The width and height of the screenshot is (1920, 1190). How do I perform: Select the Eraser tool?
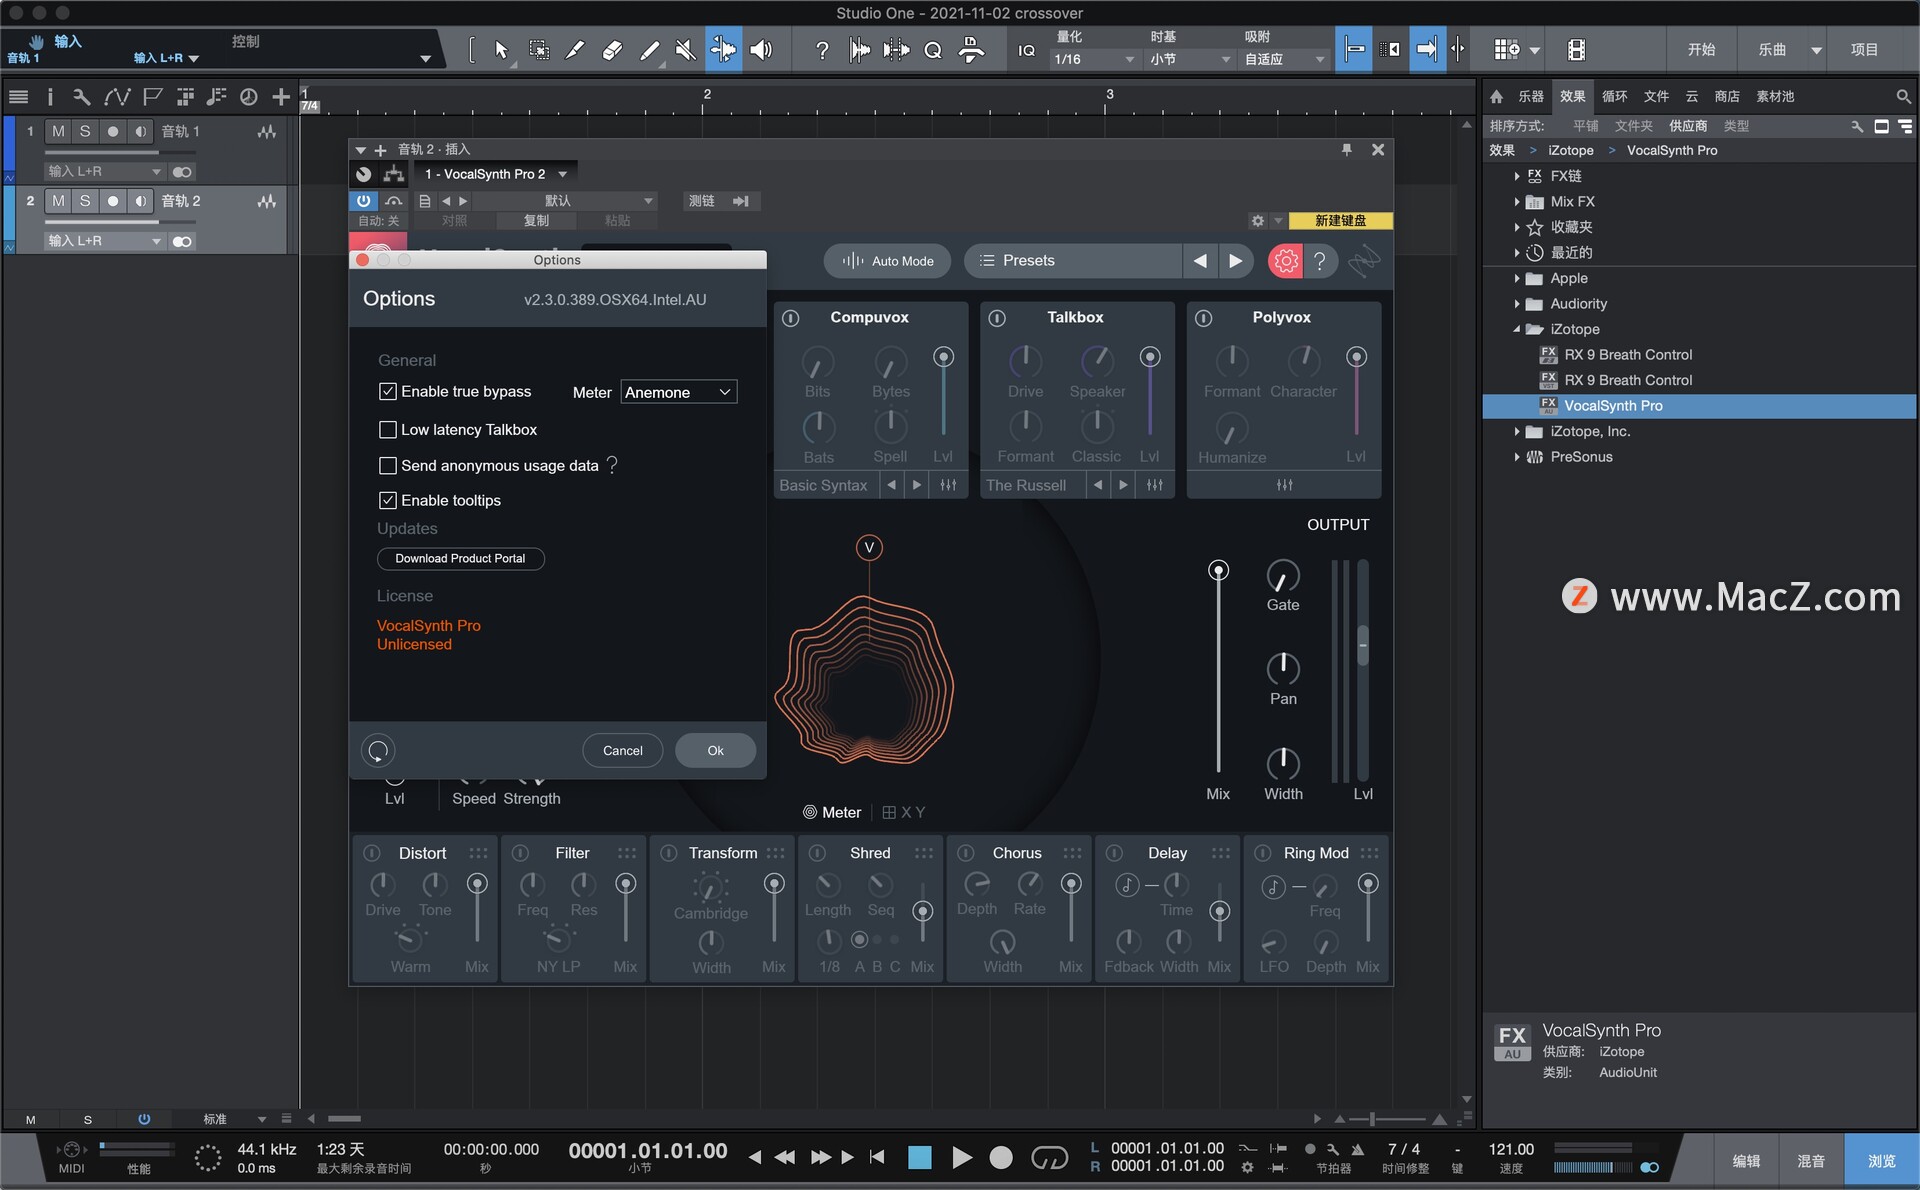tap(612, 50)
